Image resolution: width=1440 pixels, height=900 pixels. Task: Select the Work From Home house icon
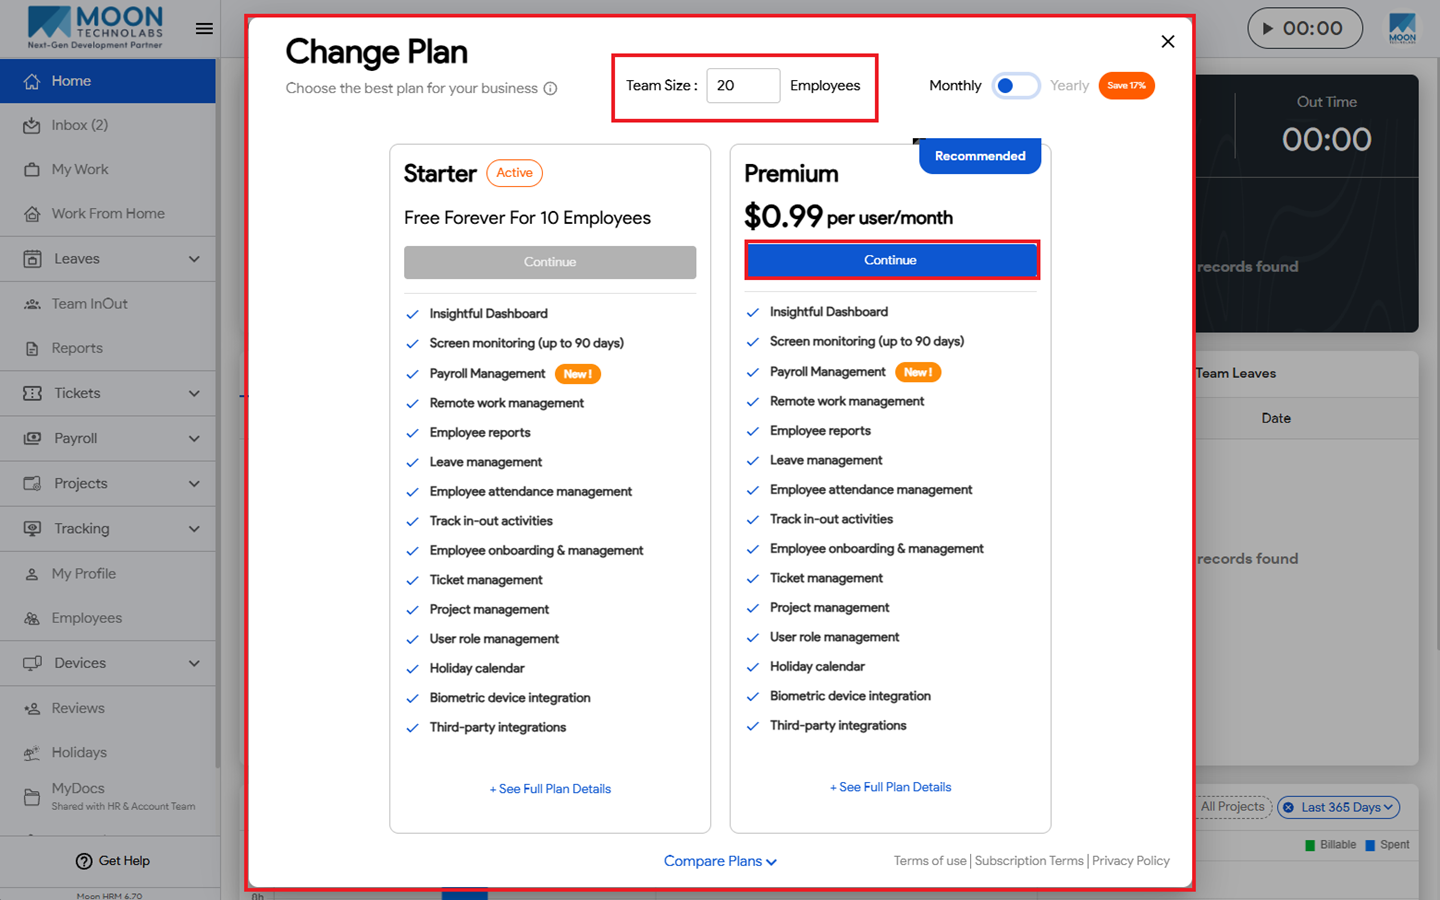coord(32,214)
